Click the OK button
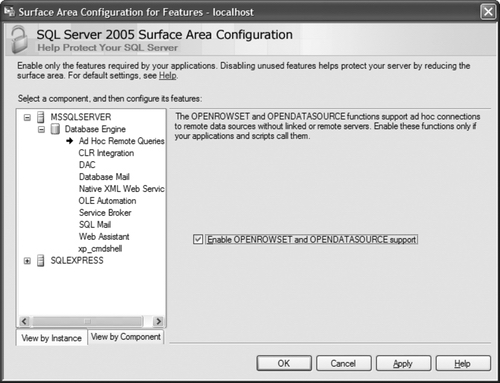This screenshot has height=383, width=500. [284, 363]
